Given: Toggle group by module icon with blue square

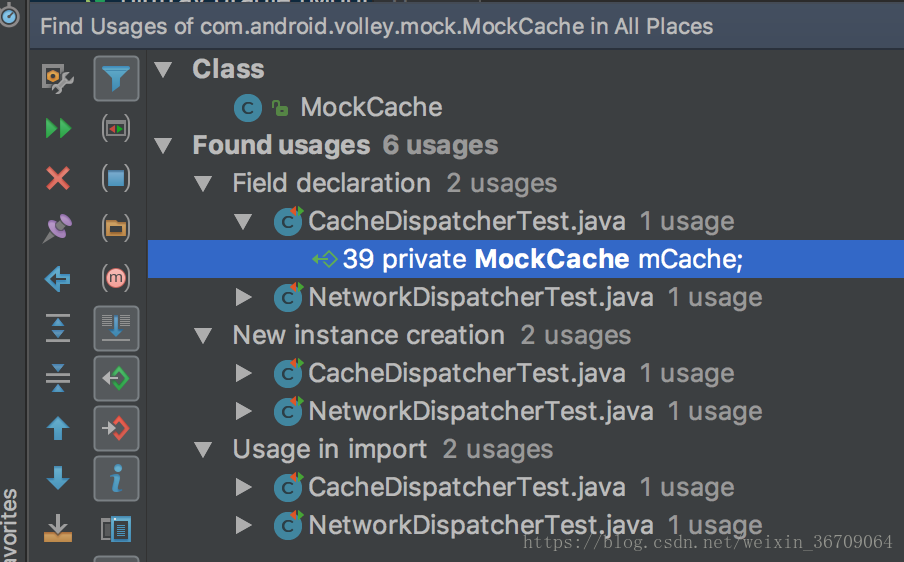Looking at the screenshot, I should click(116, 178).
